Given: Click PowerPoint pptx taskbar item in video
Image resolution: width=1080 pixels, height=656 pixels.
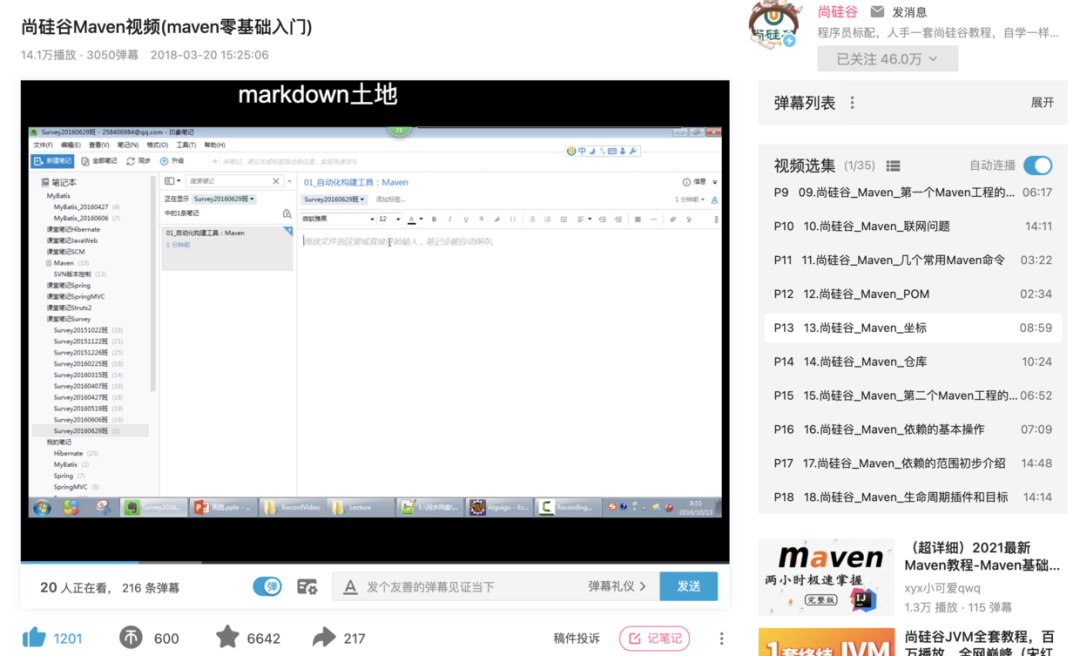Looking at the screenshot, I should click(222, 507).
